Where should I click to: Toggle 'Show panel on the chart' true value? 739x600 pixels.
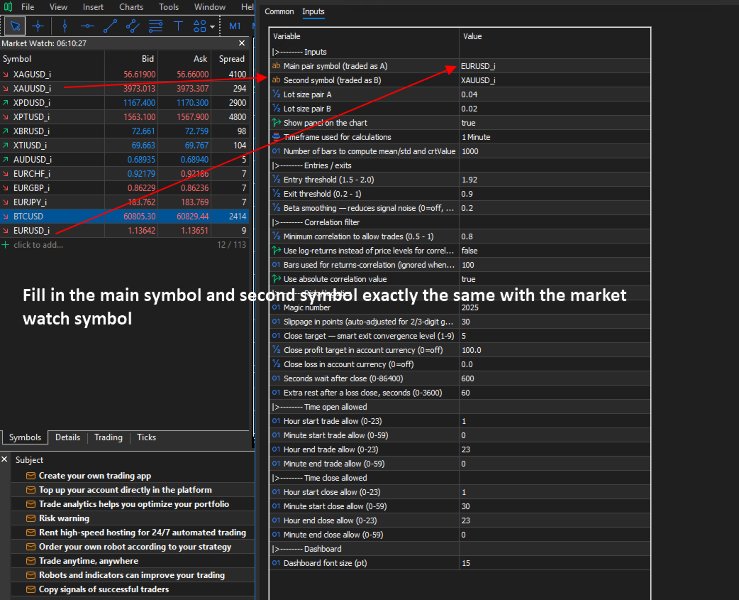[555, 123]
